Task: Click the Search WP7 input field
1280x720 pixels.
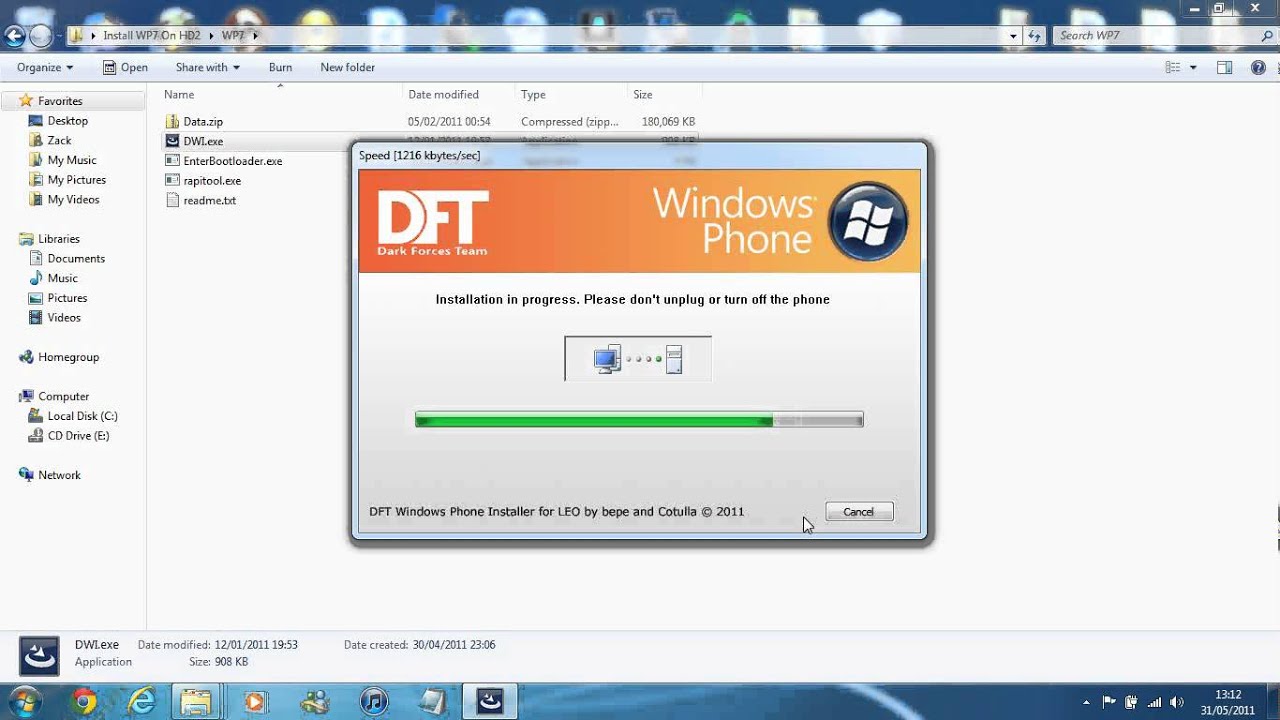Action: click(x=1155, y=35)
